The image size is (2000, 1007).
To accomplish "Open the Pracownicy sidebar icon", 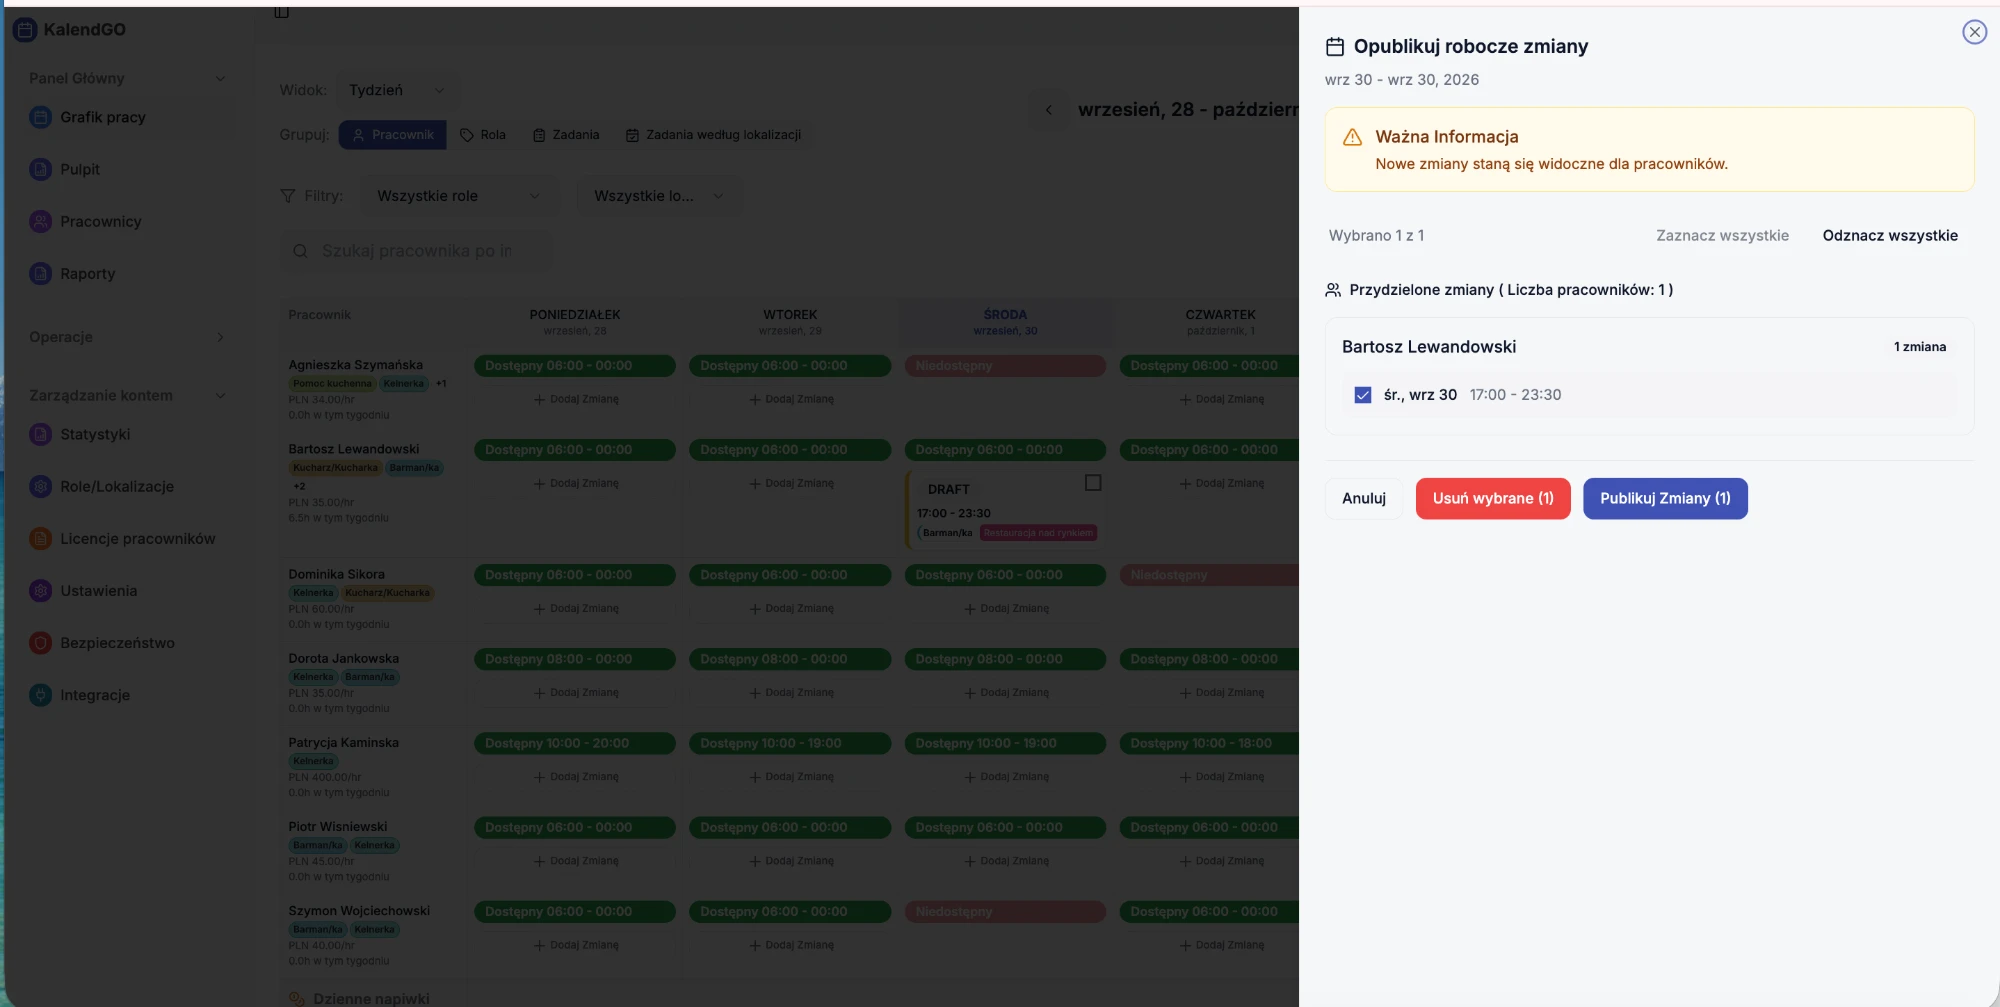I will (x=40, y=221).
